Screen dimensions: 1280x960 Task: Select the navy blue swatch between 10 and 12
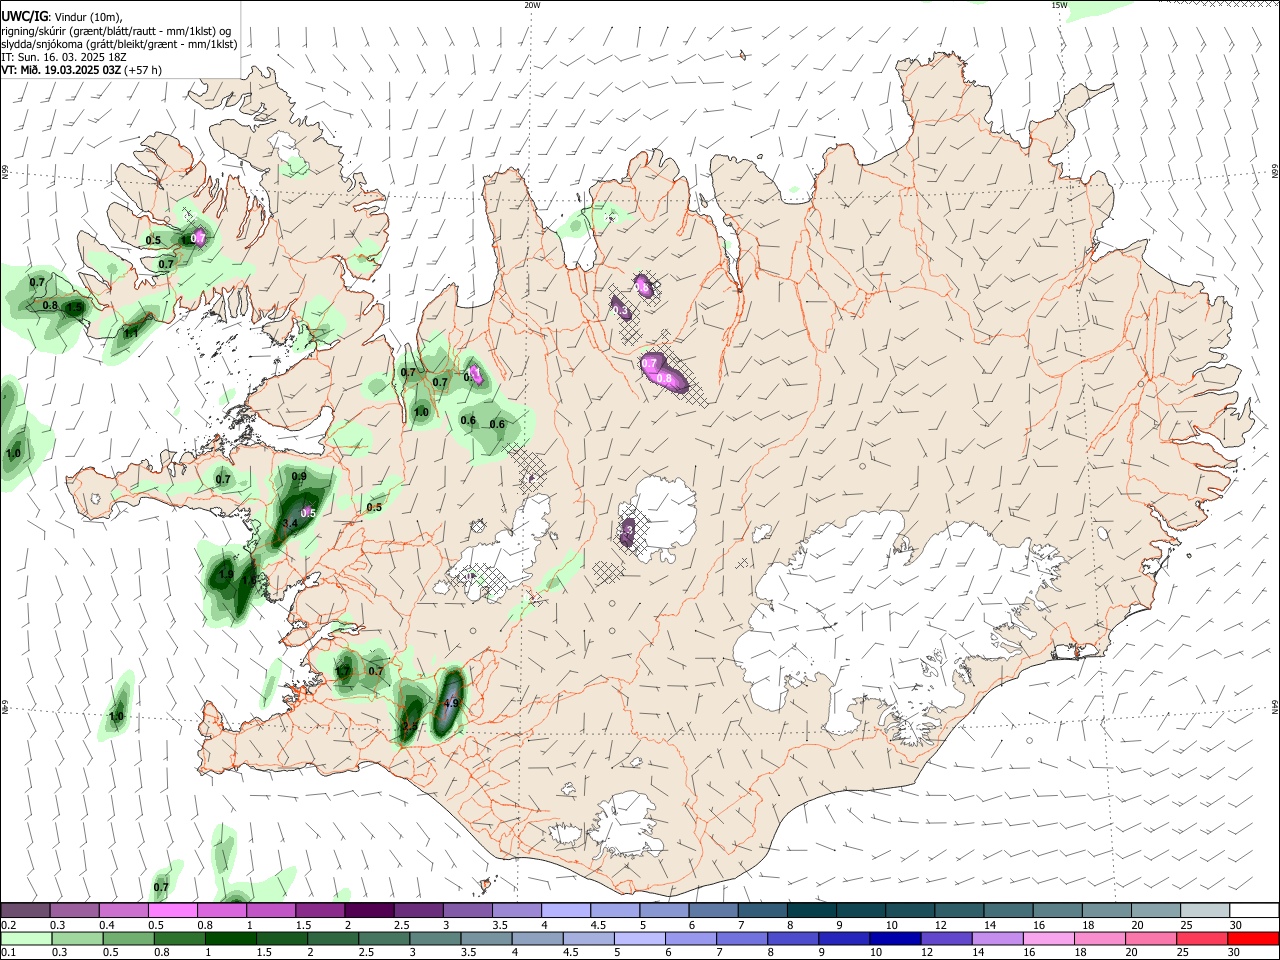coord(894,938)
